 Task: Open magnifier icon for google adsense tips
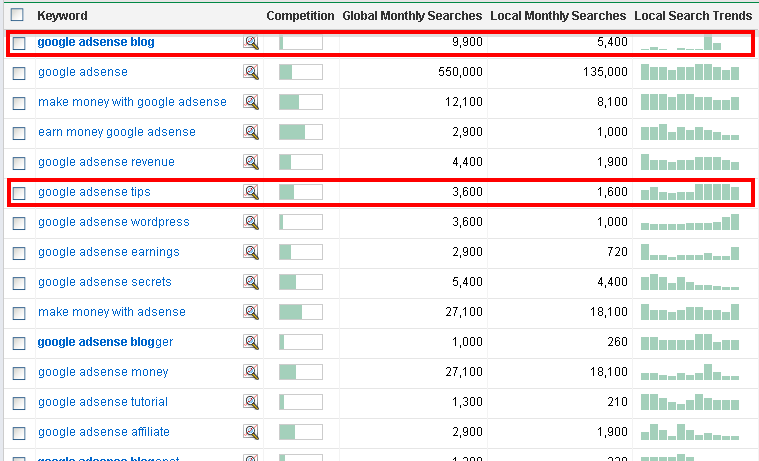(x=251, y=192)
